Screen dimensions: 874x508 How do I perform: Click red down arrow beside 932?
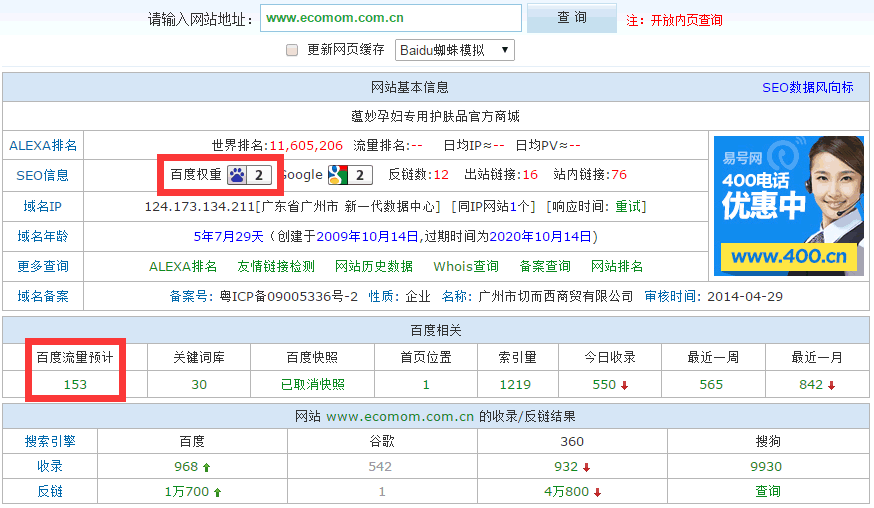click(x=586, y=467)
